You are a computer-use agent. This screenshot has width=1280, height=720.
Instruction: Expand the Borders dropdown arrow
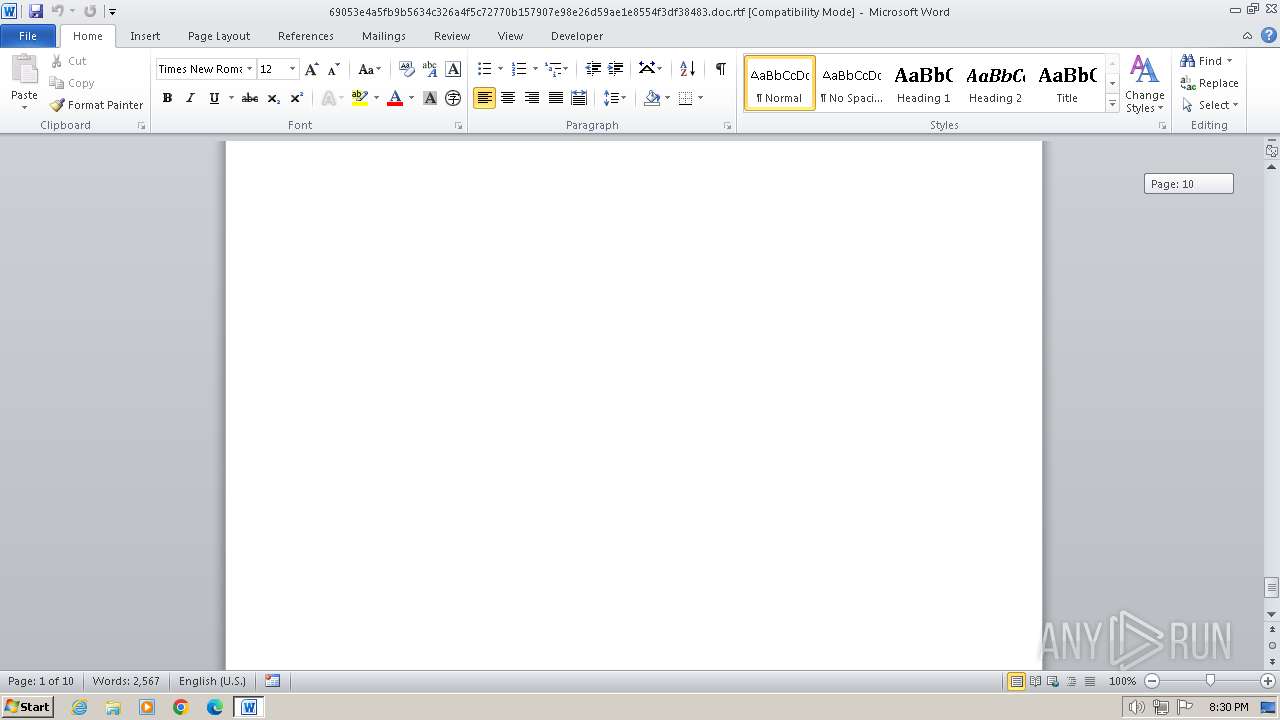coord(700,98)
